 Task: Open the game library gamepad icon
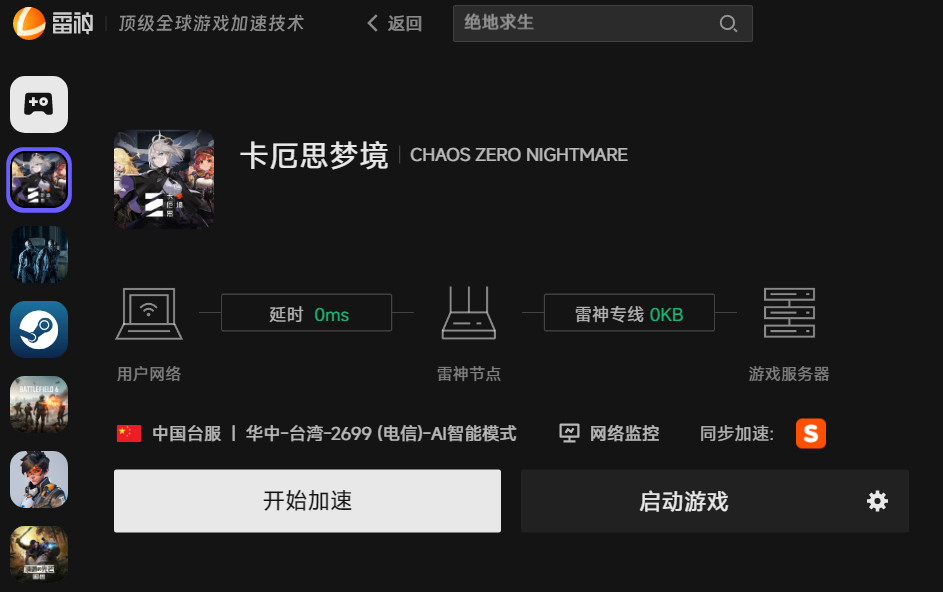click(x=39, y=104)
